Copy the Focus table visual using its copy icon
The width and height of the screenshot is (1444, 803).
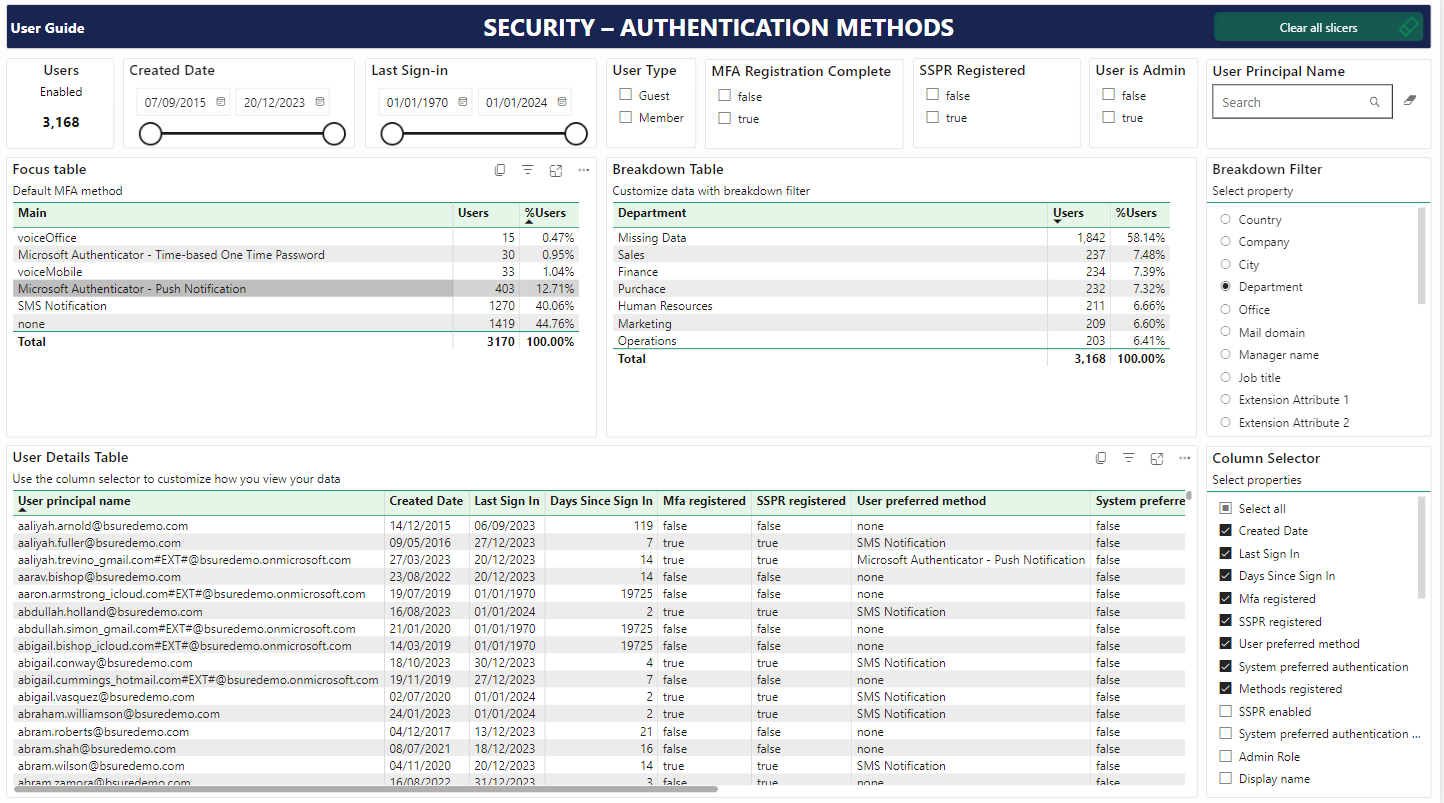500,170
